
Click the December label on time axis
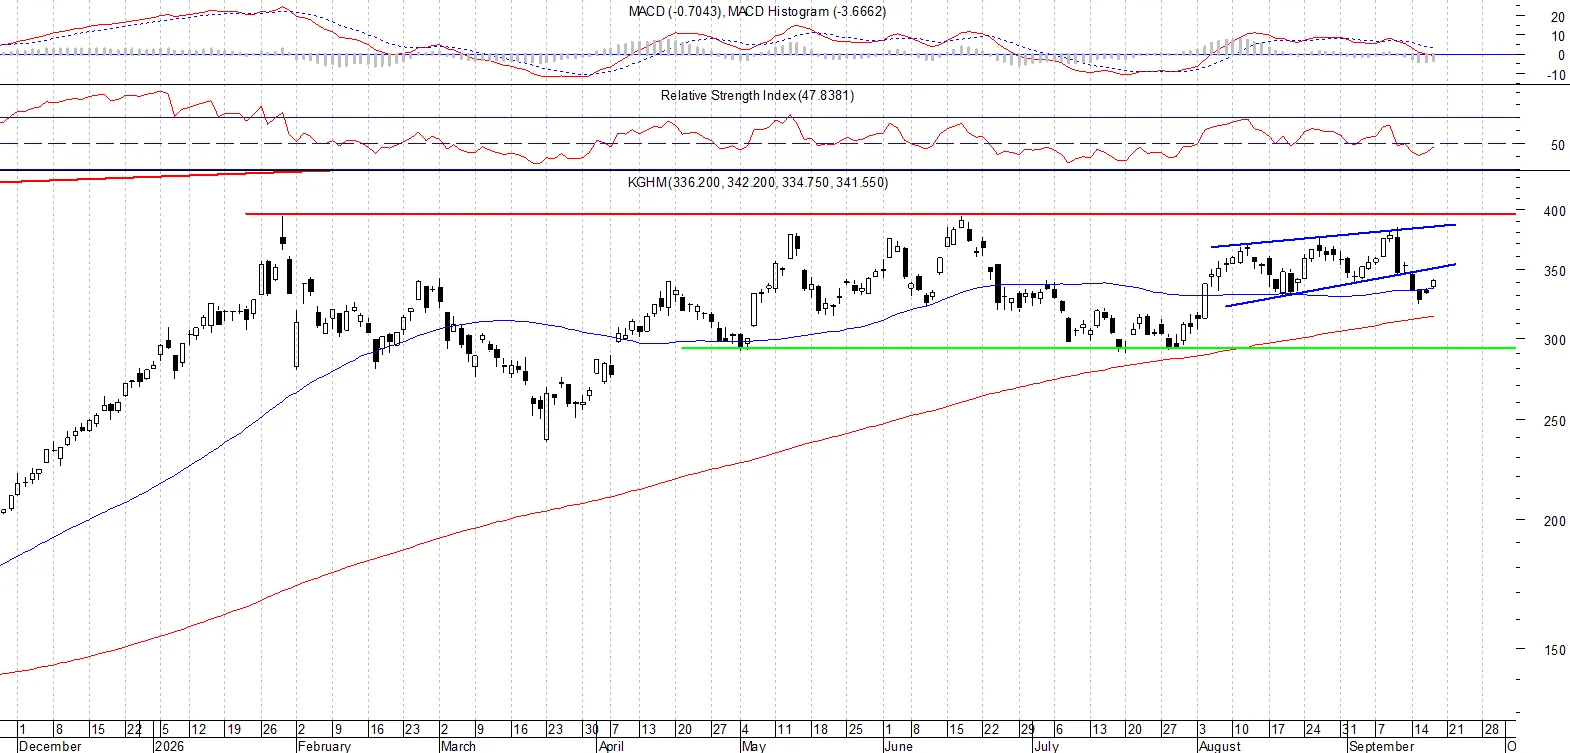pyautogui.click(x=50, y=746)
